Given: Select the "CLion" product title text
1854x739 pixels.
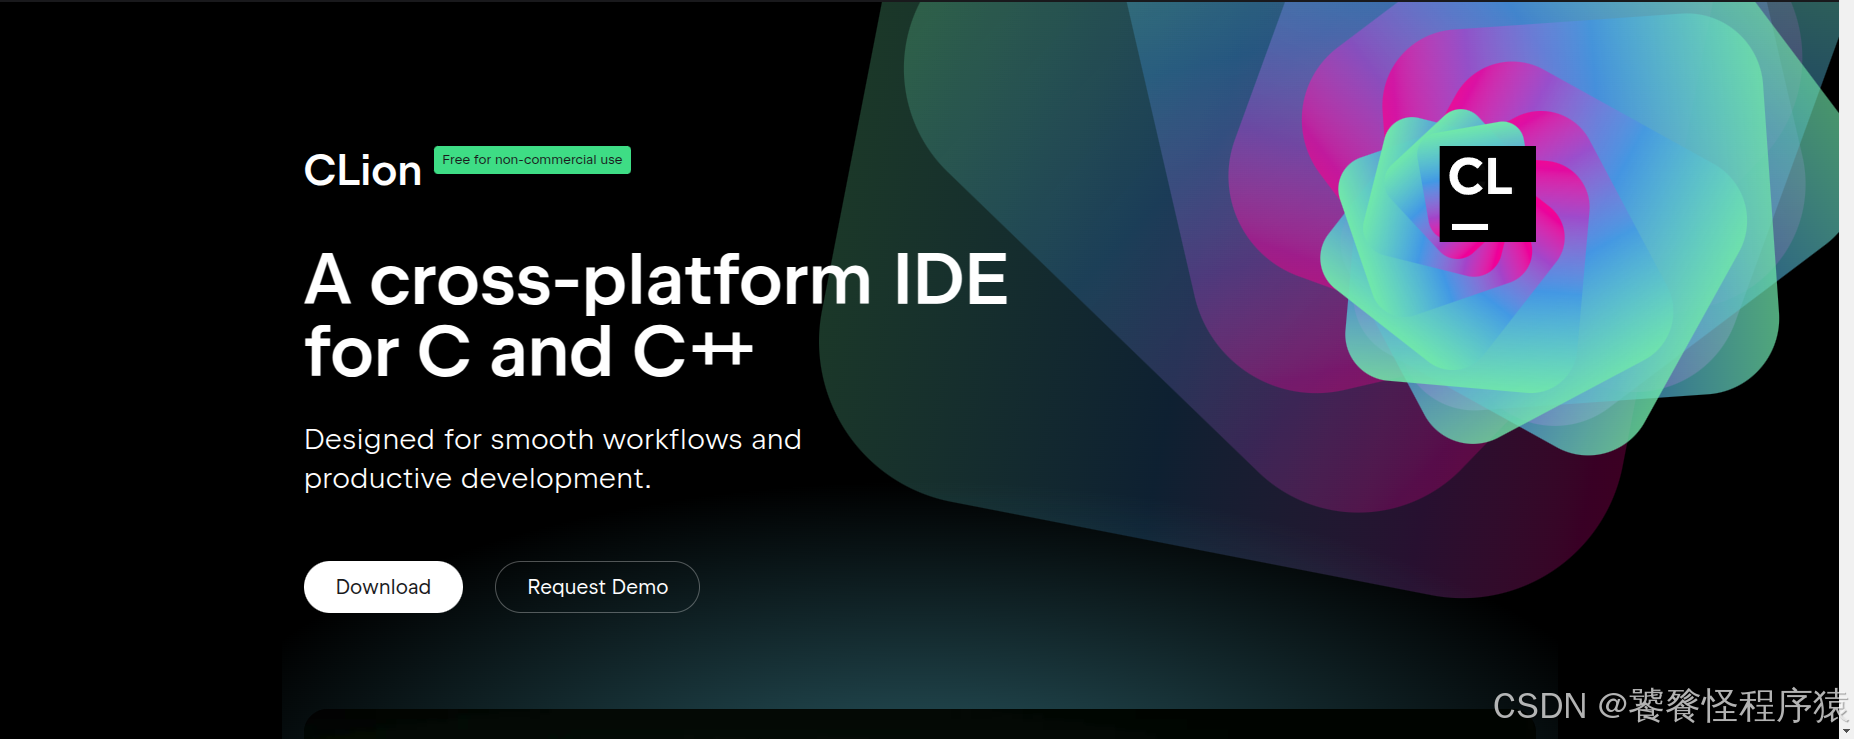Looking at the screenshot, I should click(x=363, y=171).
